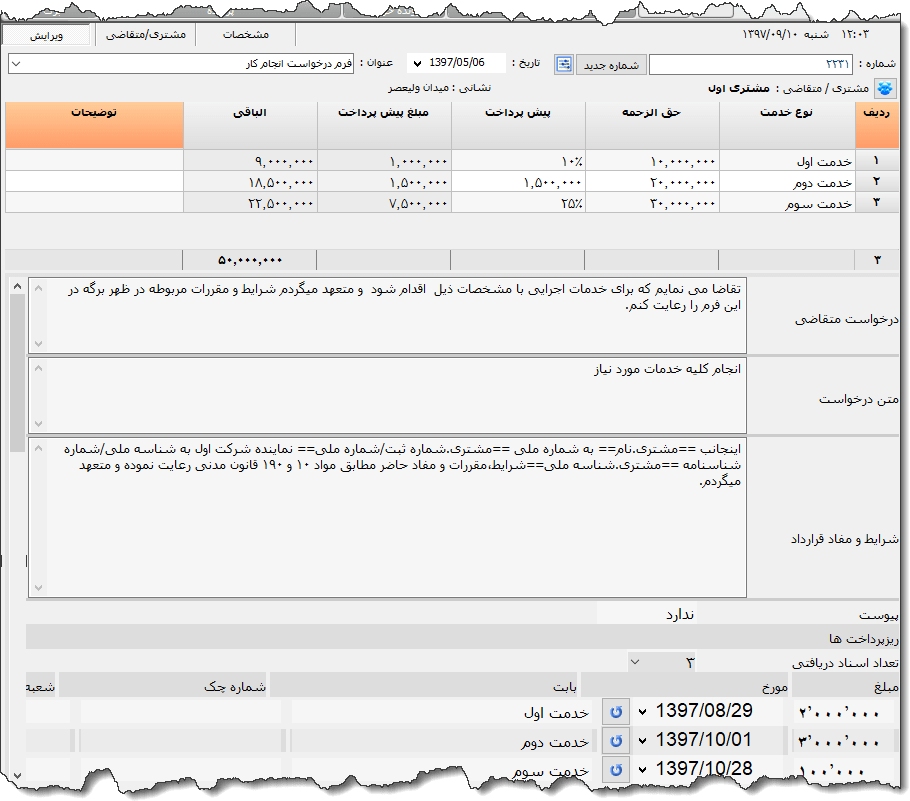Switch to the مشخصات tab
This screenshot has height=801, width=910.
pyautogui.click(x=244, y=33)
